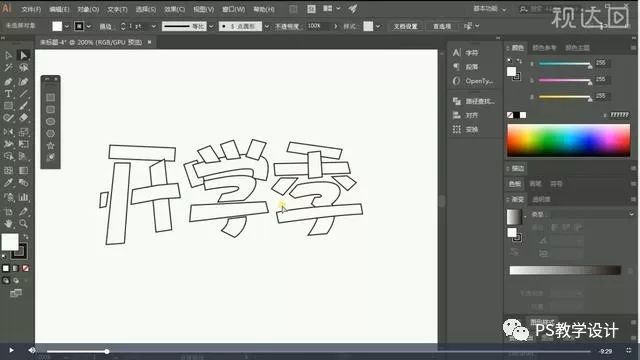Select the Rectangle tool in main toolbox

(x=8, y=106)
